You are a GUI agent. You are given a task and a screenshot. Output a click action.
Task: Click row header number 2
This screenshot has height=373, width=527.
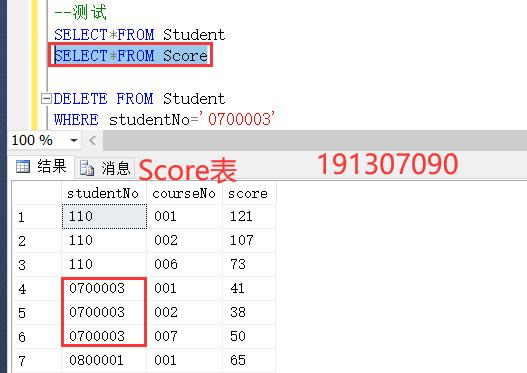pos(37,241)
